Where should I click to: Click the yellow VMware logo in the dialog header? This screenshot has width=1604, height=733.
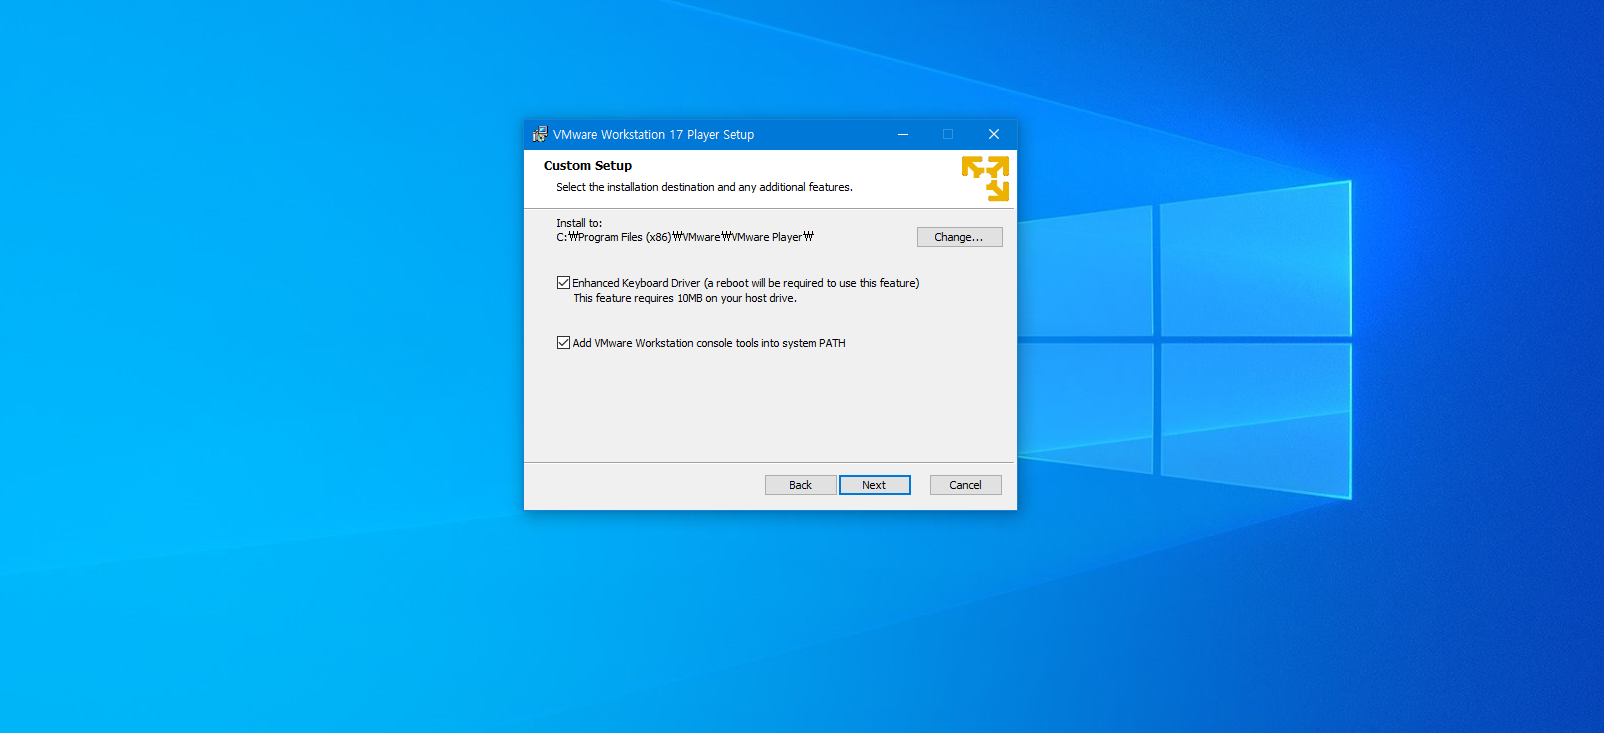click(x=985, y=178)
